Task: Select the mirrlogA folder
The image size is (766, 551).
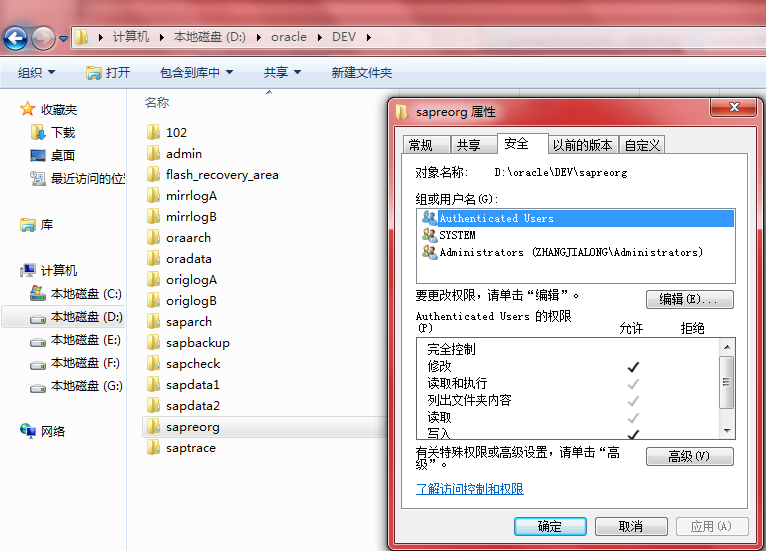Action: coord(182,195)
